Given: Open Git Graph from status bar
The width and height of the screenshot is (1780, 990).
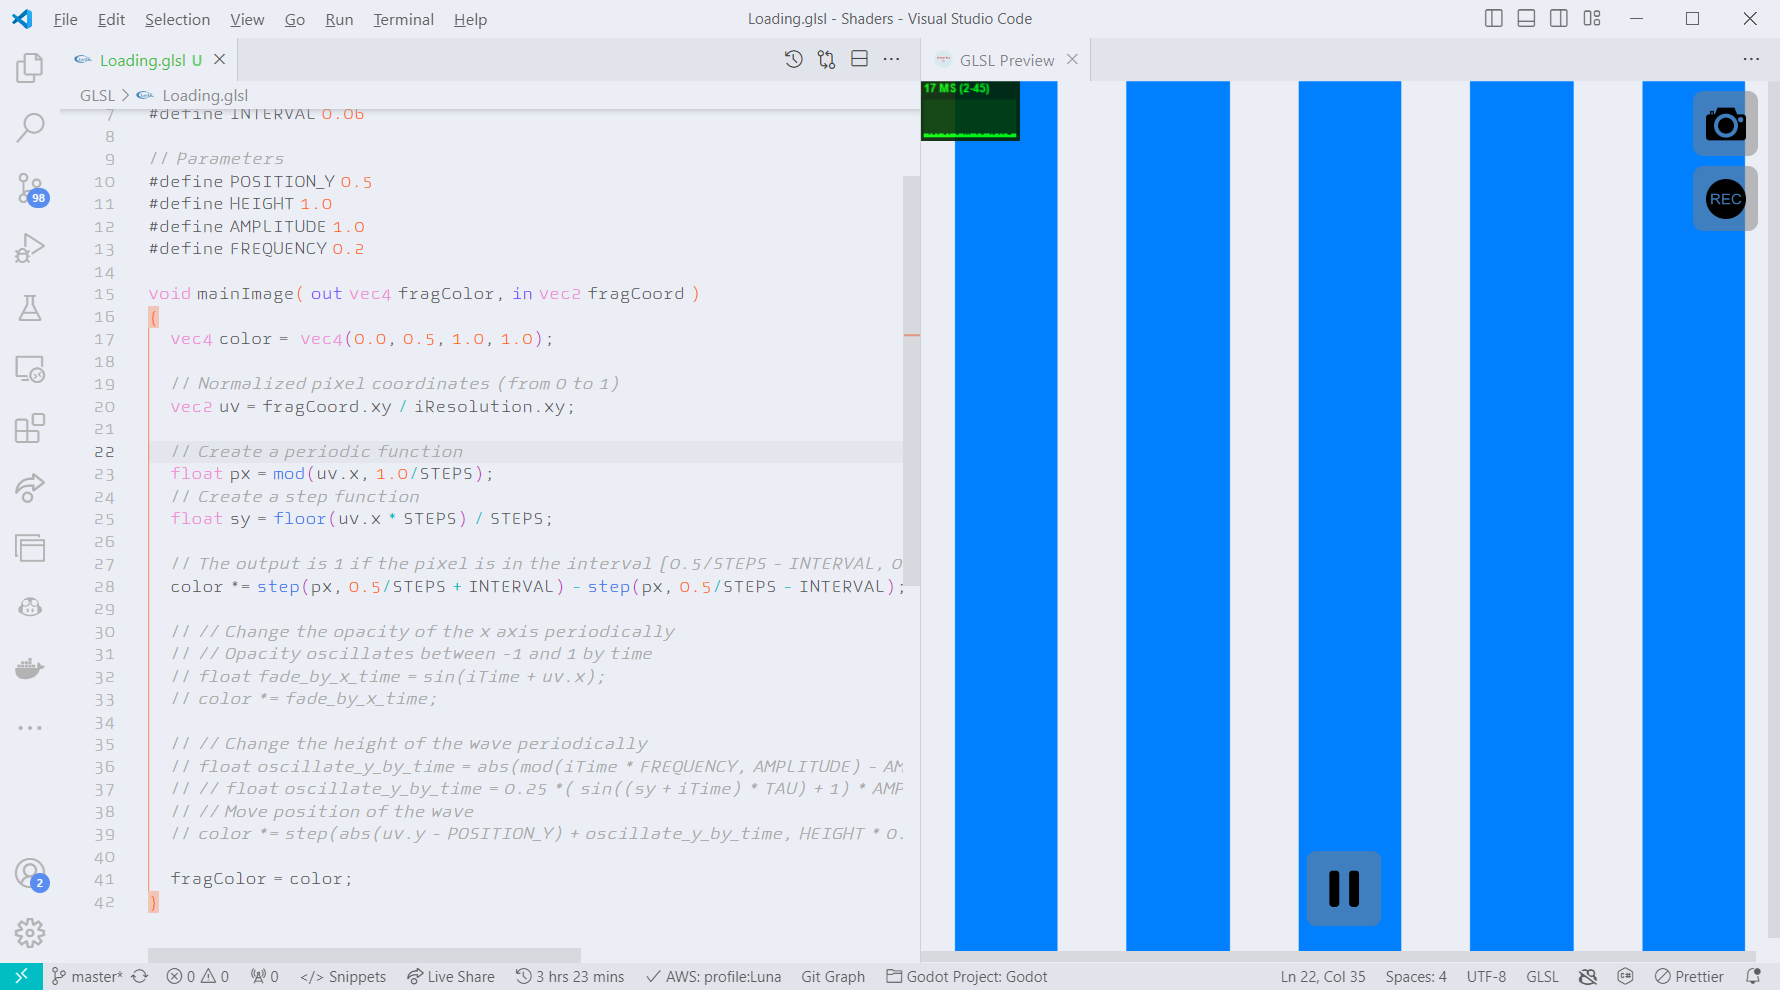Looking at the screenshot, I should [833, 977].
